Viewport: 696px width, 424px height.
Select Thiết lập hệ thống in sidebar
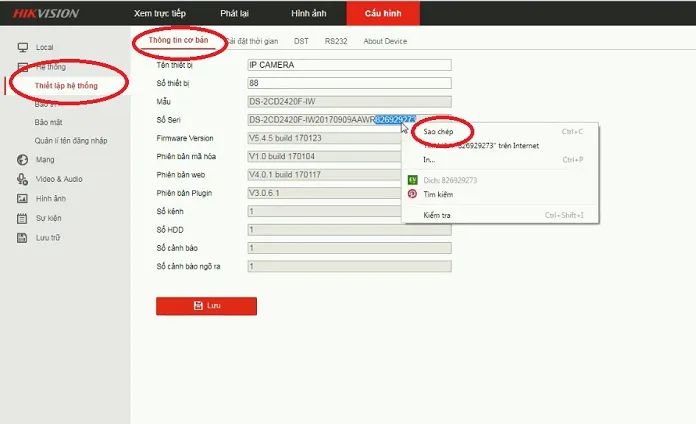coord(66,85)
